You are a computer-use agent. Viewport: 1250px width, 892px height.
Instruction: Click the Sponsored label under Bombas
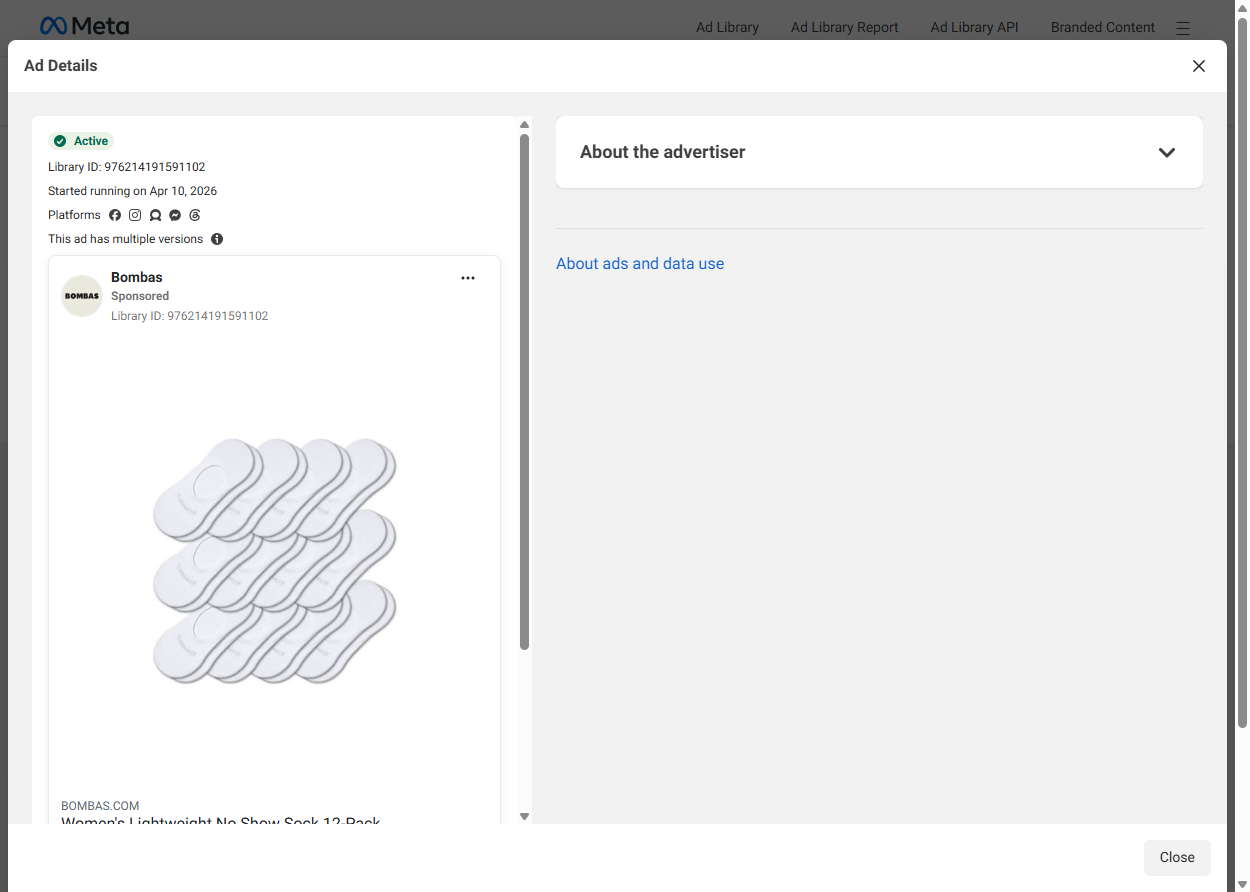coord(140,296)
